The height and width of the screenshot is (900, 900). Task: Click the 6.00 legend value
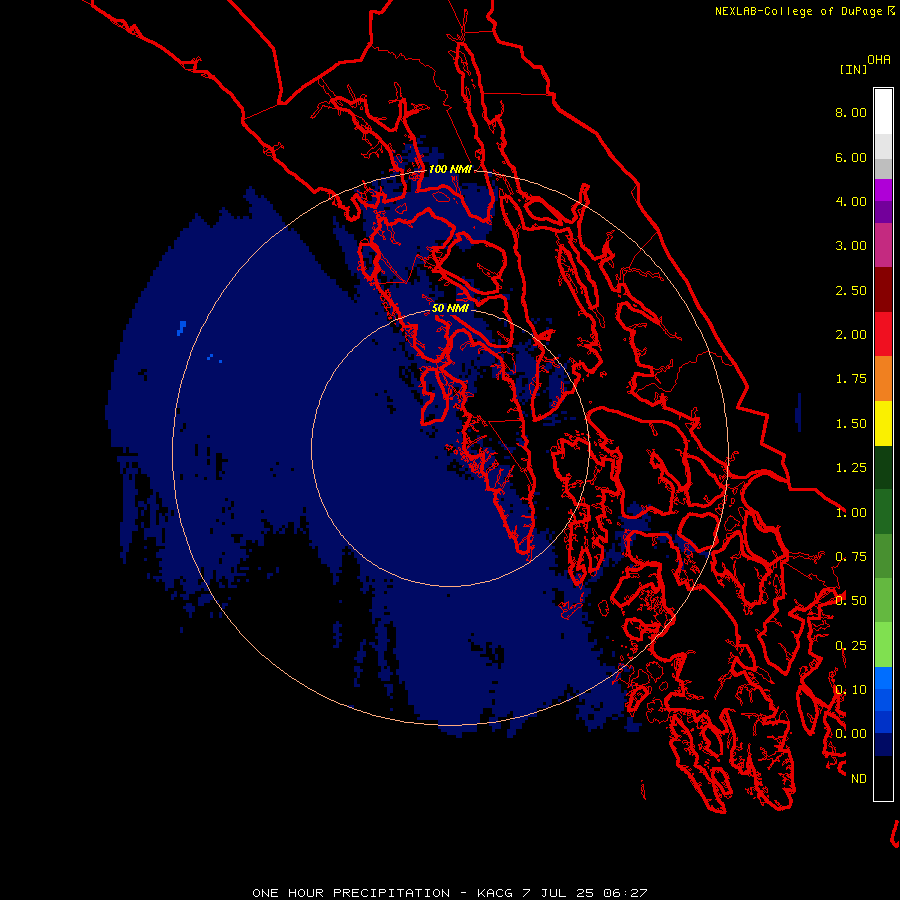click(x=851, y=157)
